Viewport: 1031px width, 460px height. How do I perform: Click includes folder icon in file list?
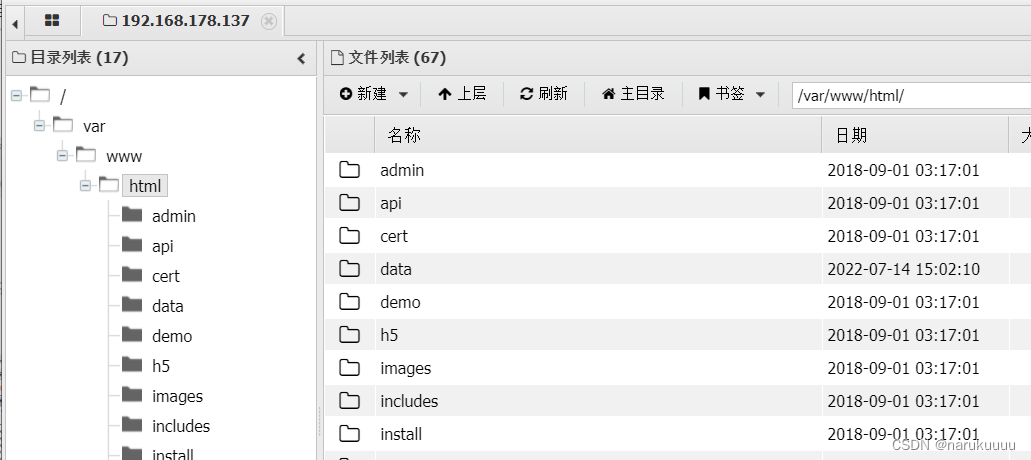(x=349, y=401)
